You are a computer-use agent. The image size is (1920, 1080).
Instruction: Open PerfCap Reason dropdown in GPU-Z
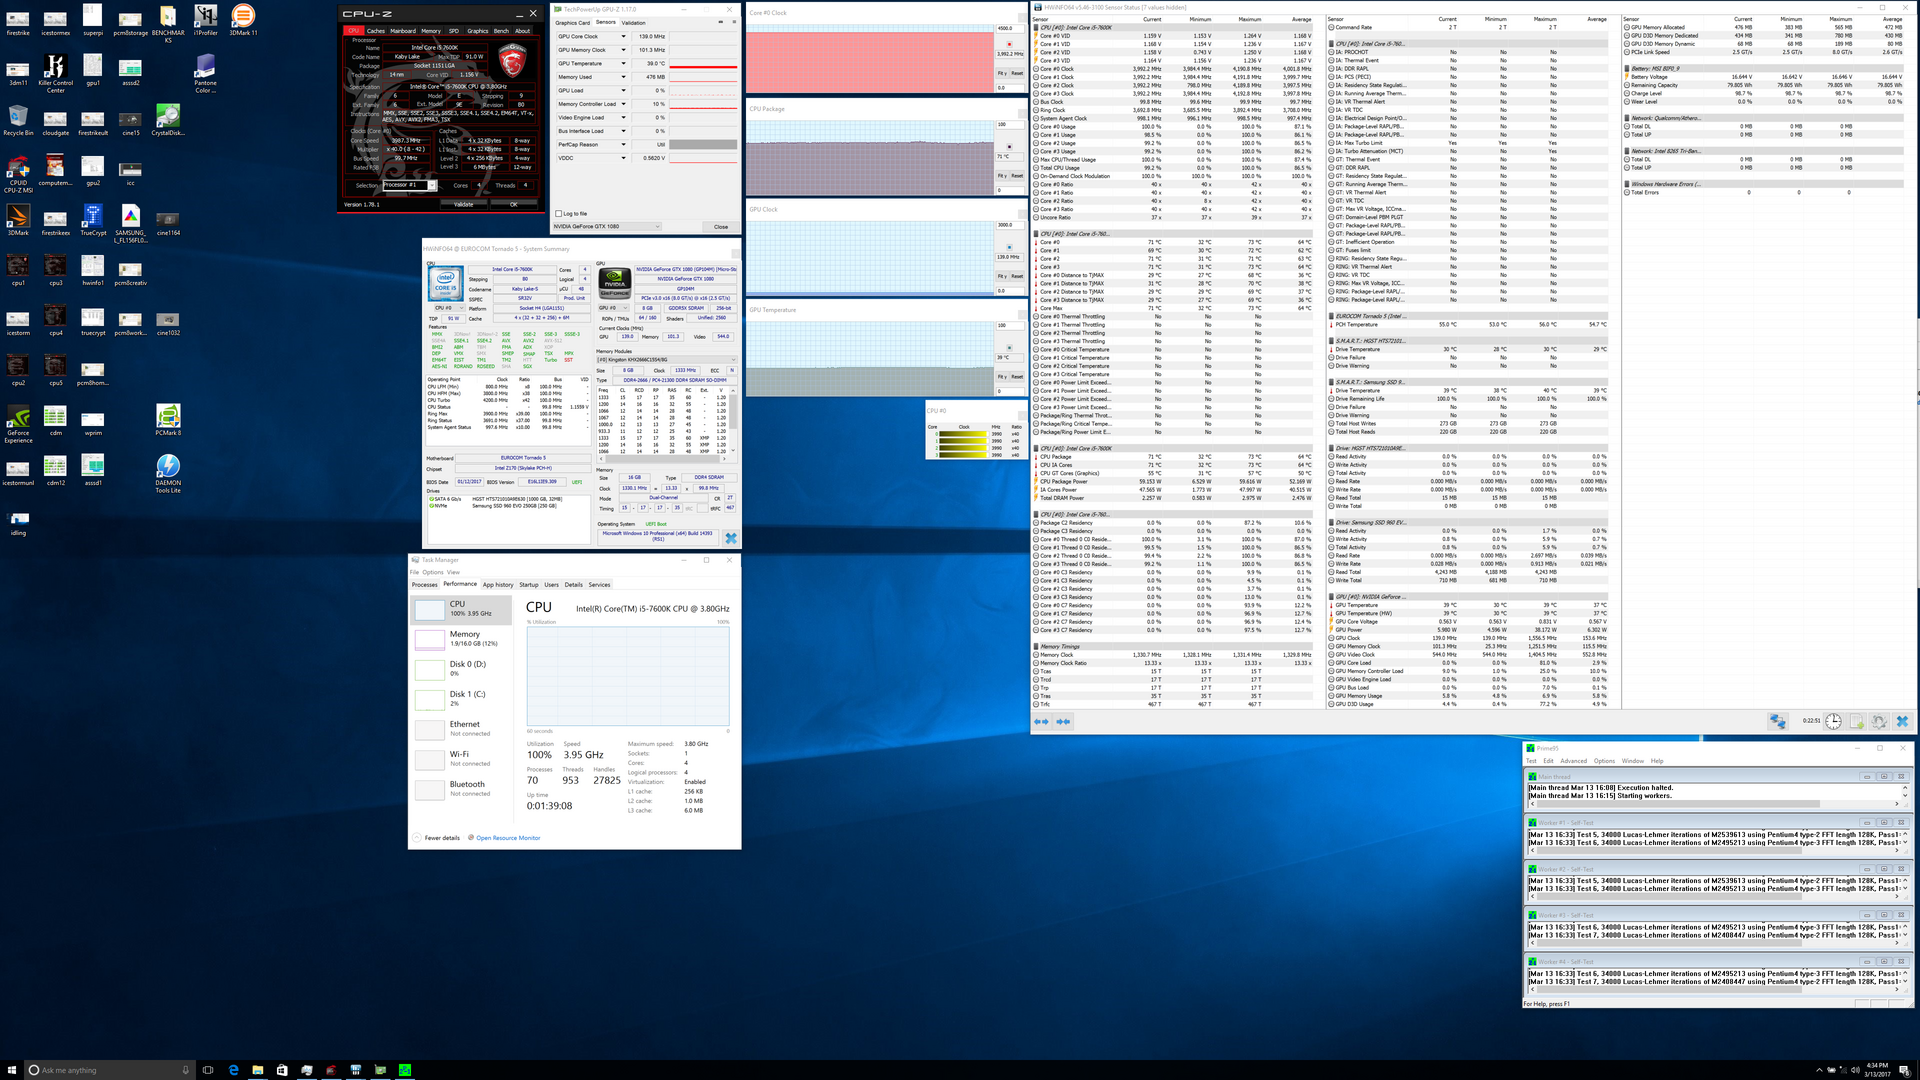tap(623, 144)
